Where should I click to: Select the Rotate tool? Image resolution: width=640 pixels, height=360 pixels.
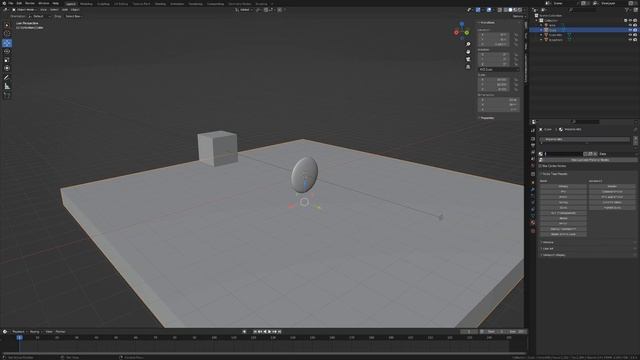[x=7, y=51]
